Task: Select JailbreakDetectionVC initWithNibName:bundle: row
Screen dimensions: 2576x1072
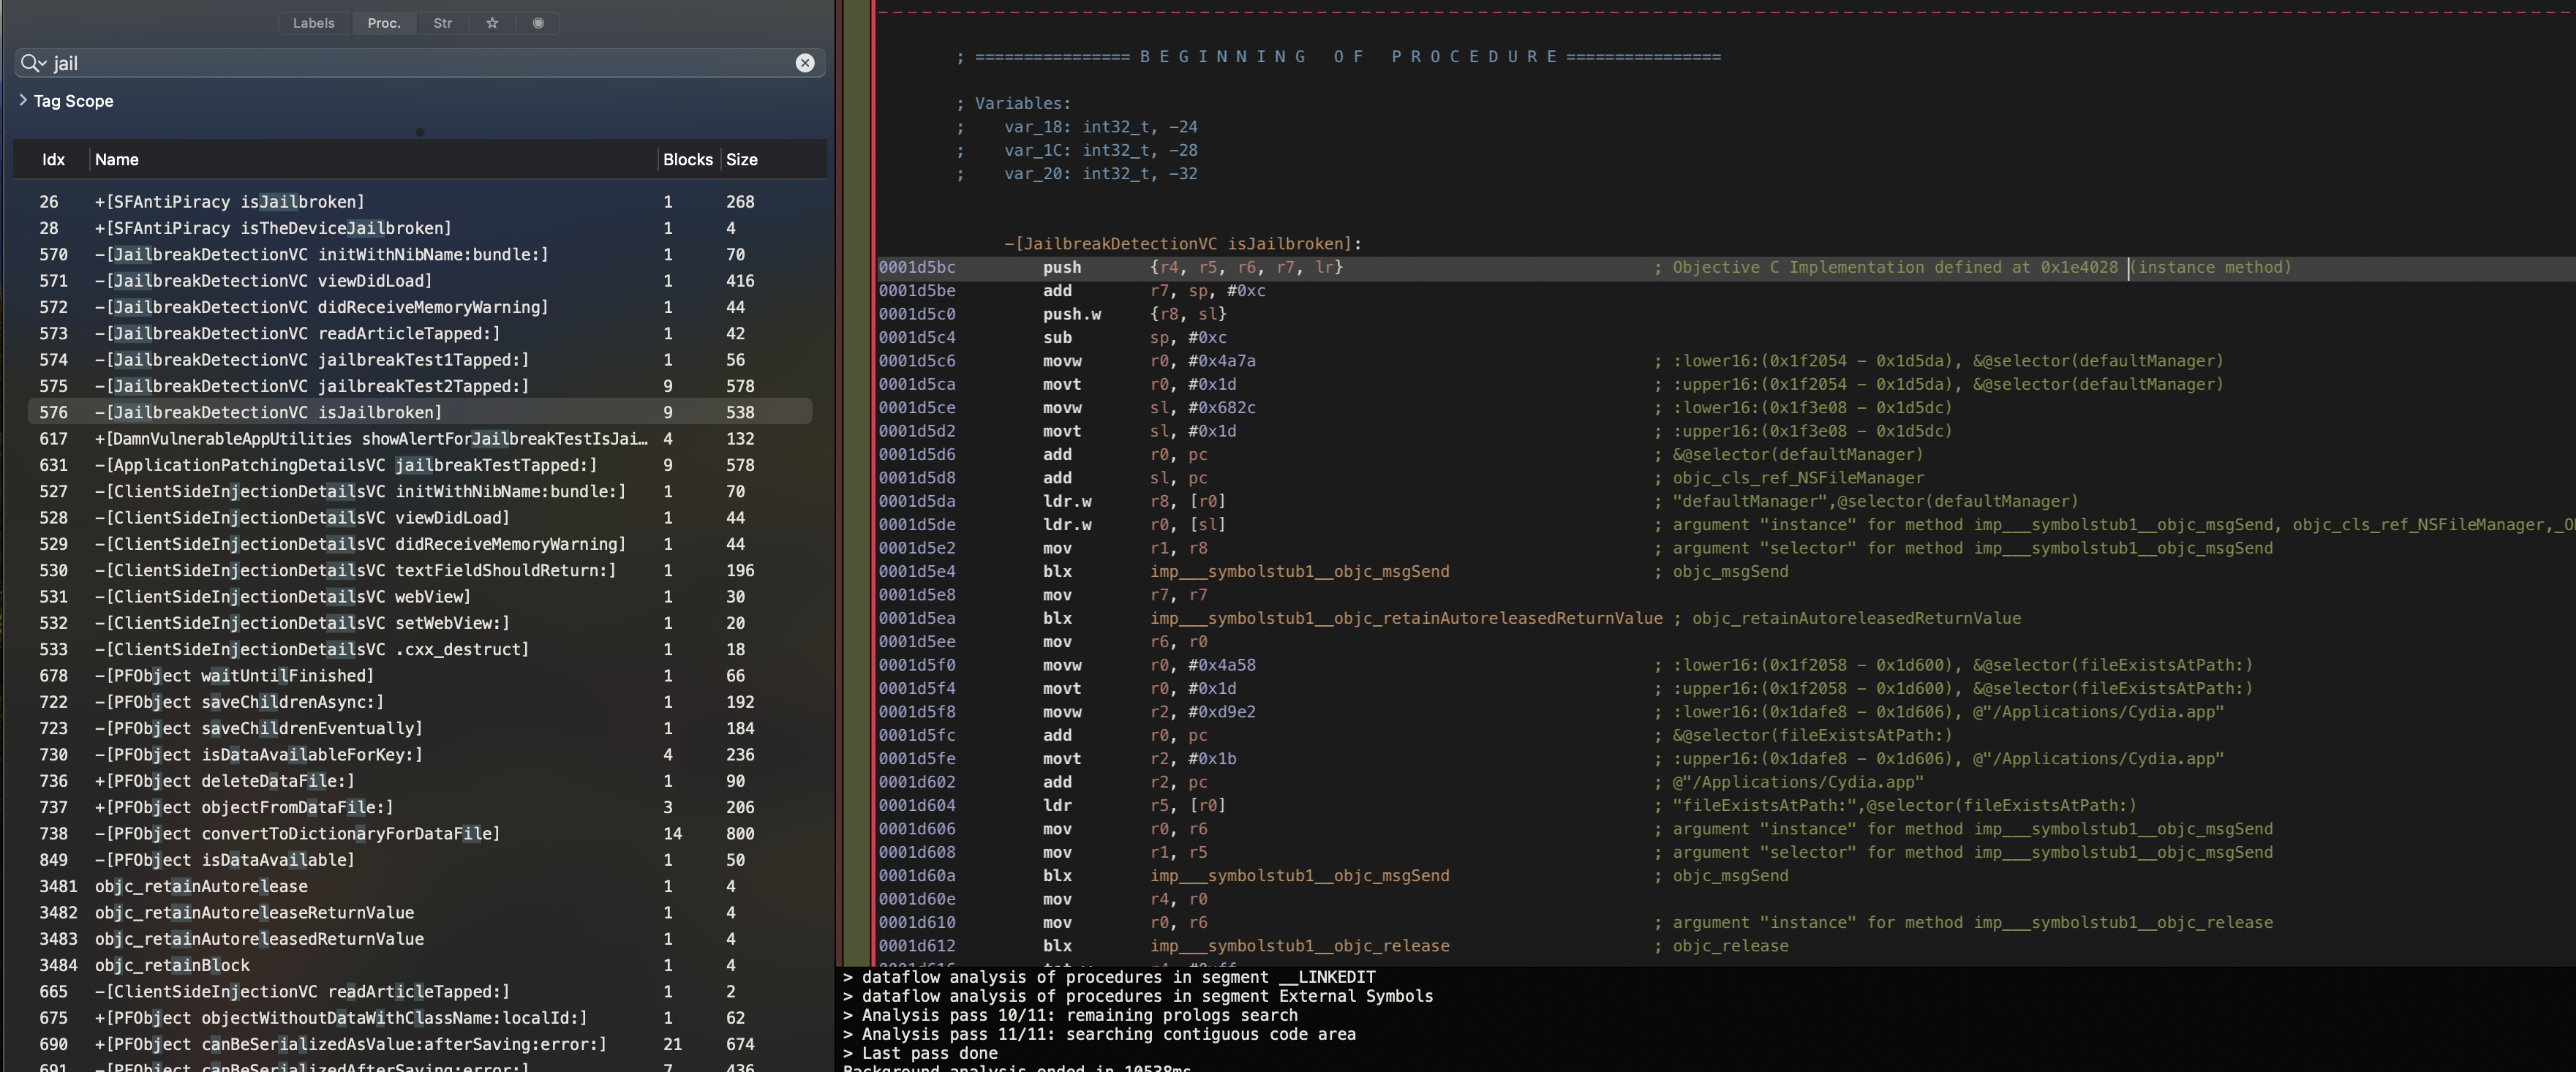Action: coord(420,255)
